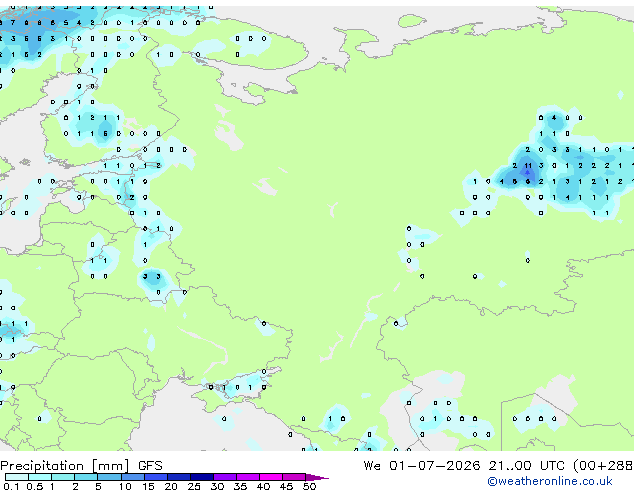Select the date text '01-07-2026'
Image resolution: width=634 pixels, height=490 pixels.
click(434, 466)
